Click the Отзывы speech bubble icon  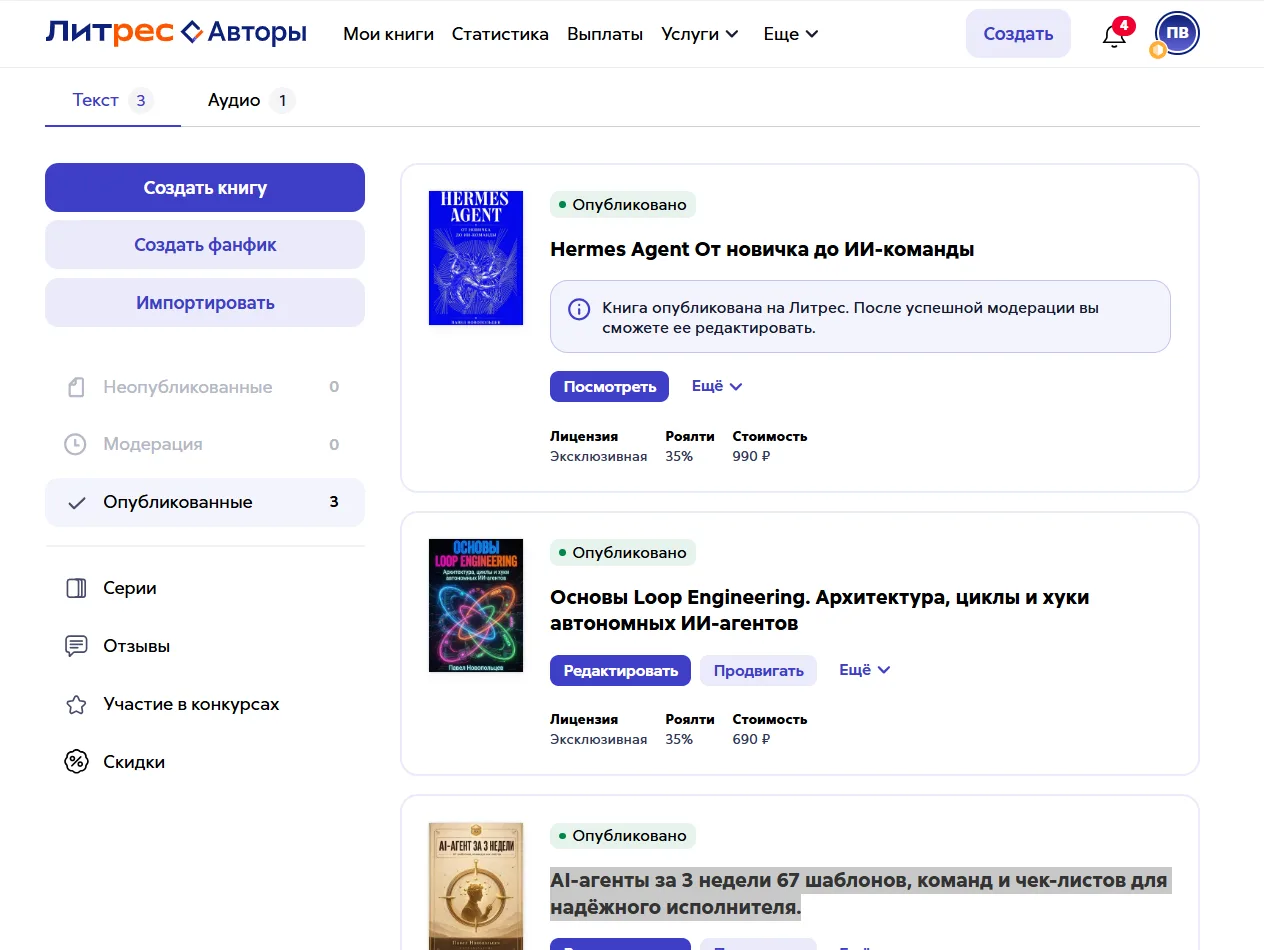pos(76,646)
